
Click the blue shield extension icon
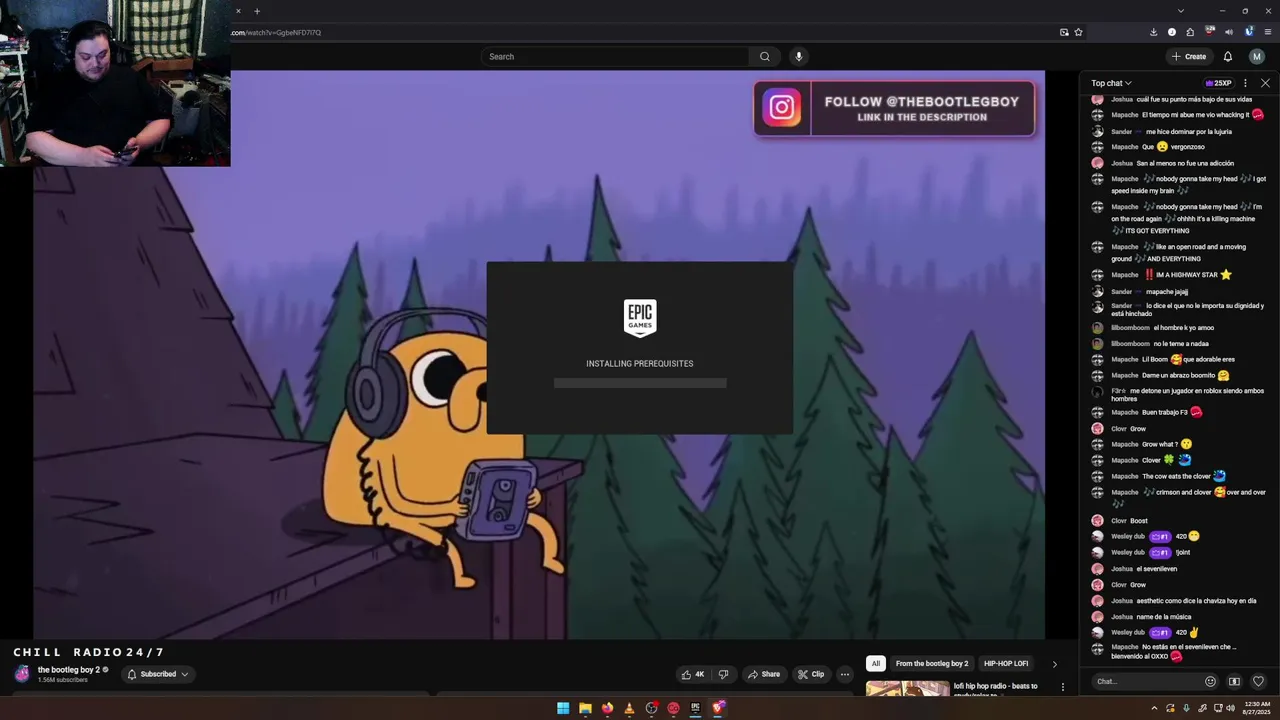click(1248, 32)
